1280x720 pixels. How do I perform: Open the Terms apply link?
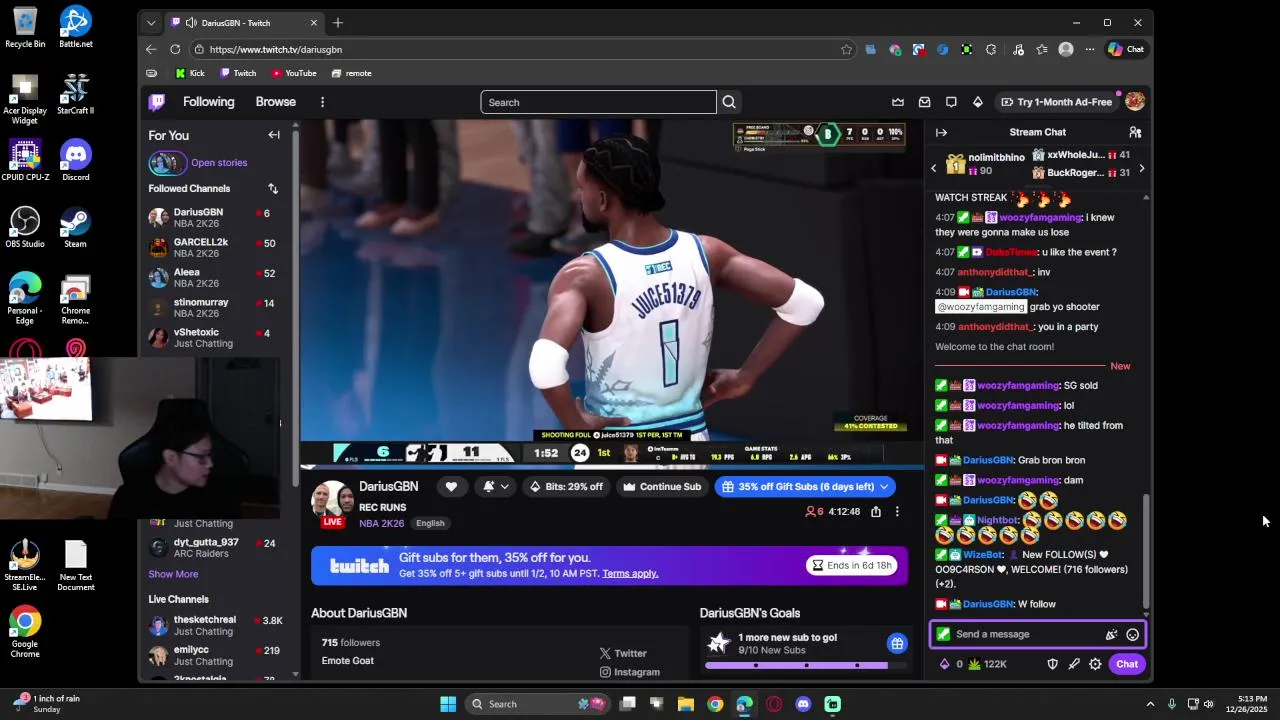click(x=630, y=573)
